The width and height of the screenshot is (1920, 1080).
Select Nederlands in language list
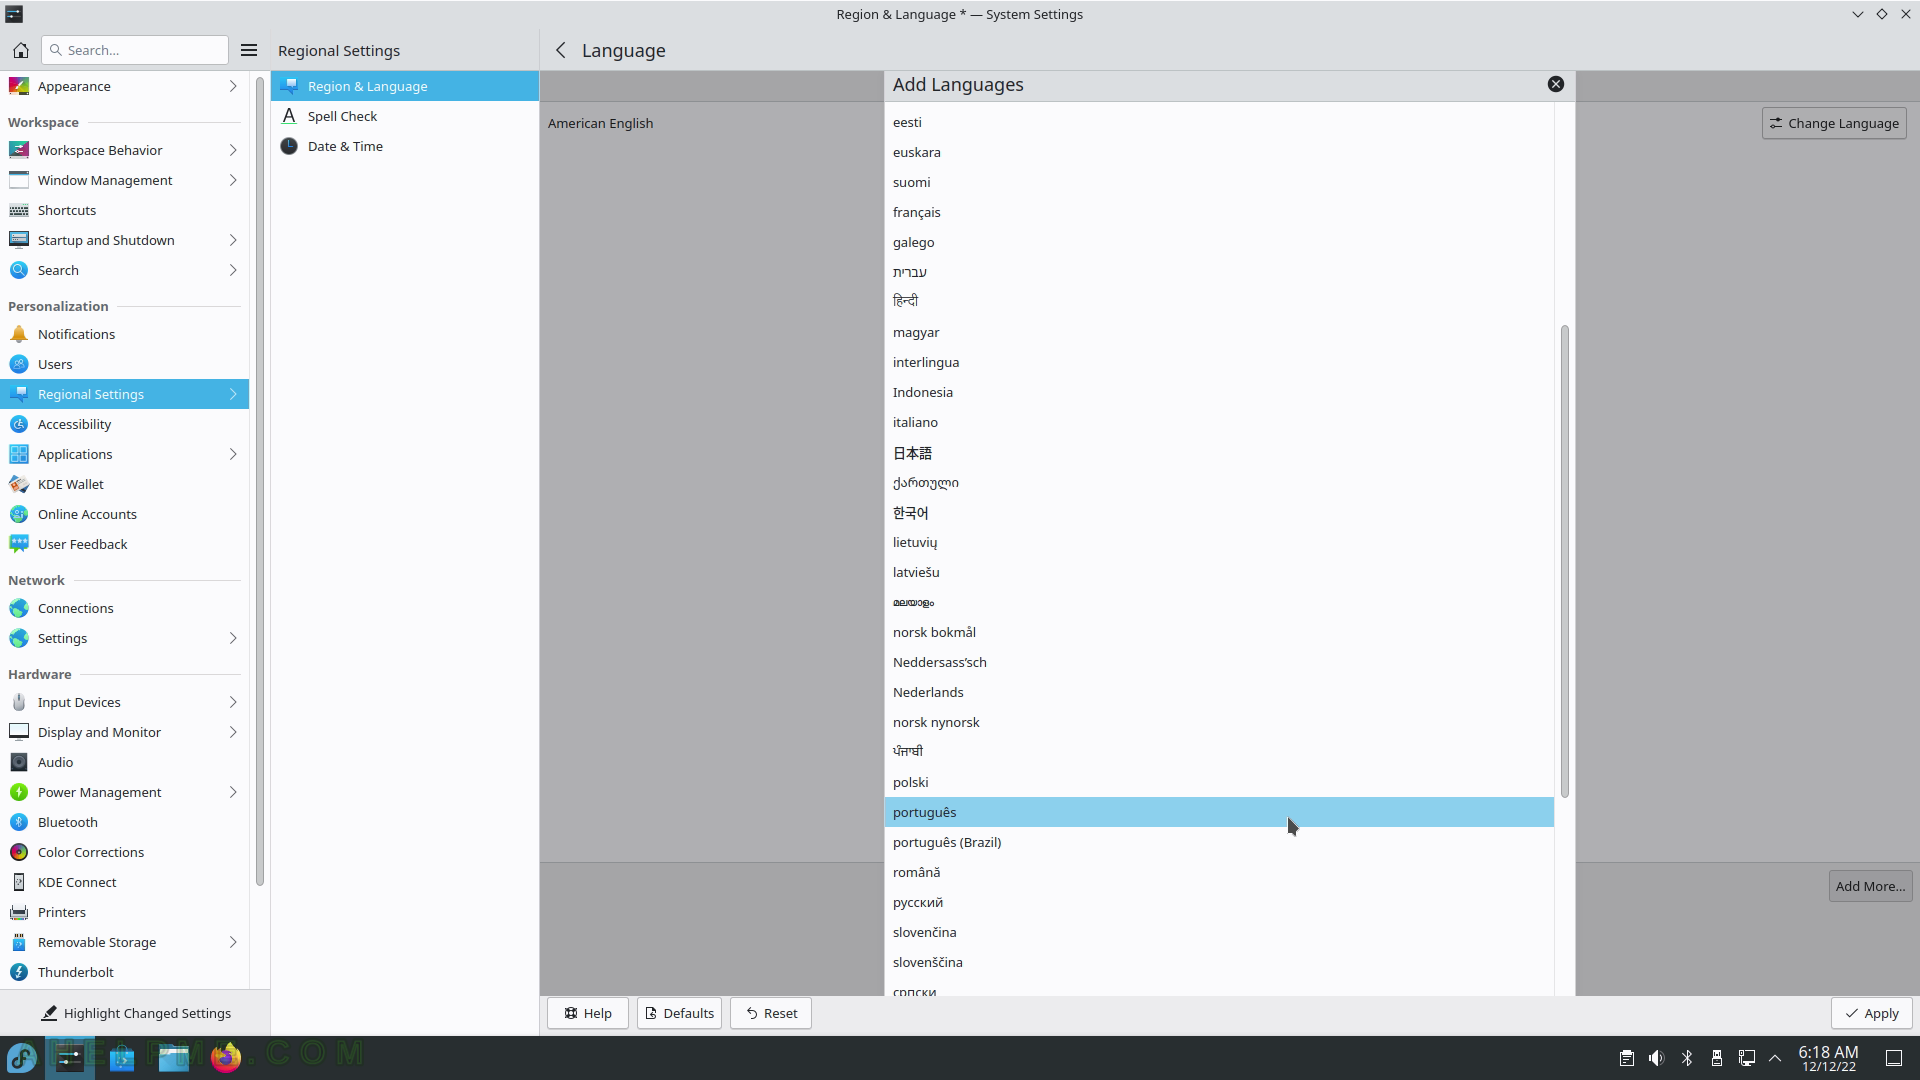click(x=1219, y=692)
